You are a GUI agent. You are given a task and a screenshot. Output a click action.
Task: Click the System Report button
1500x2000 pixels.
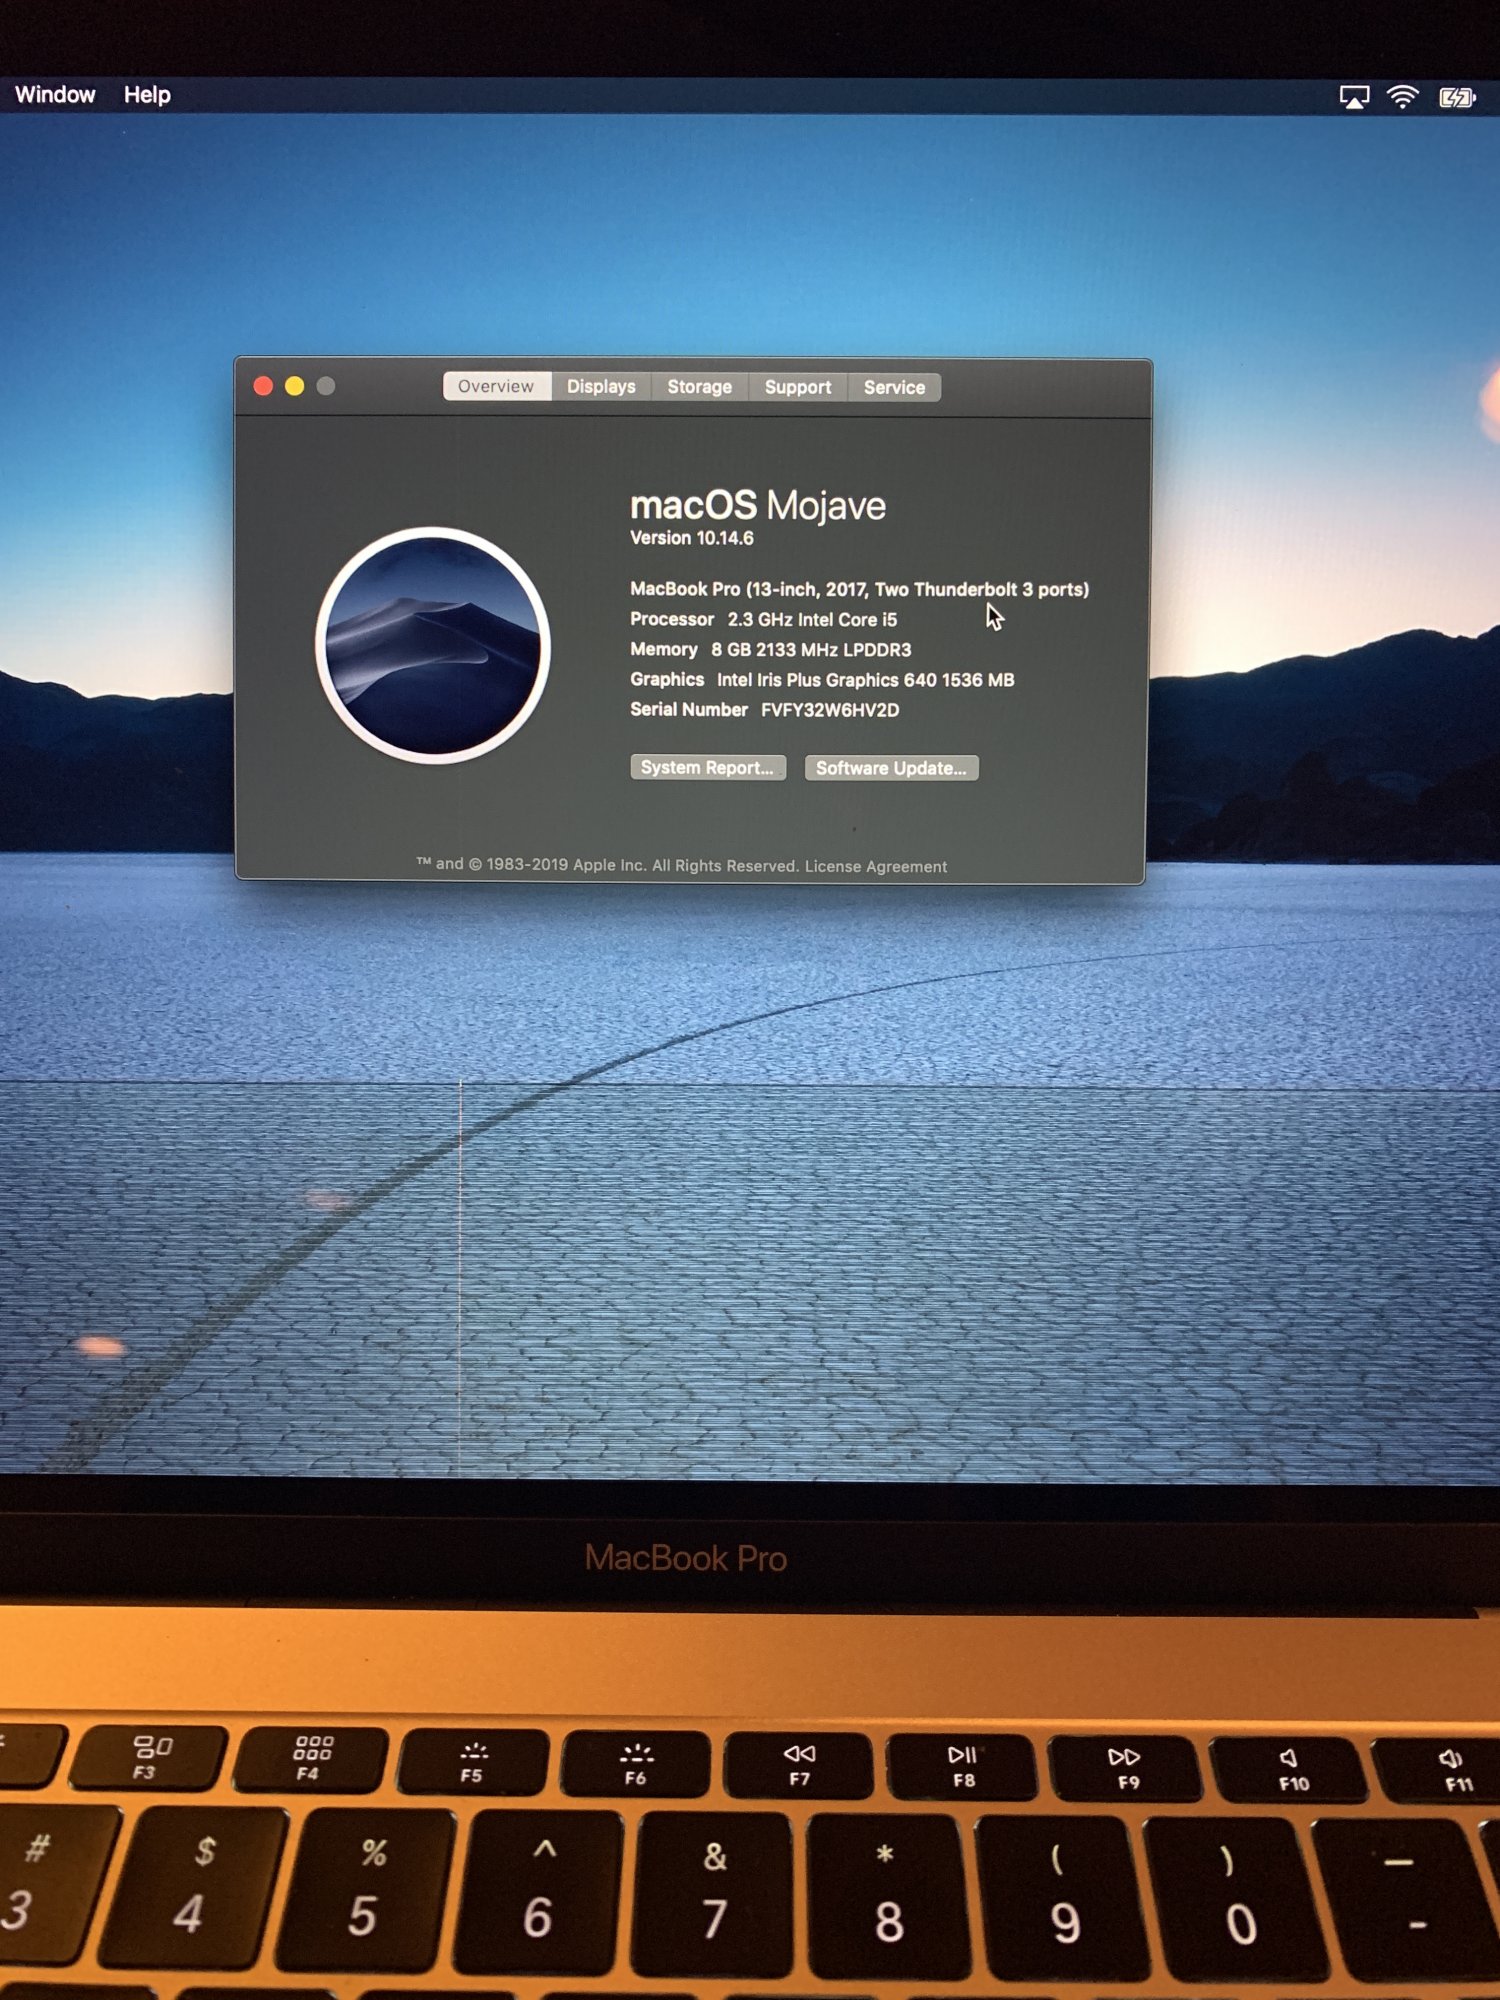click(x=708, y=767)
